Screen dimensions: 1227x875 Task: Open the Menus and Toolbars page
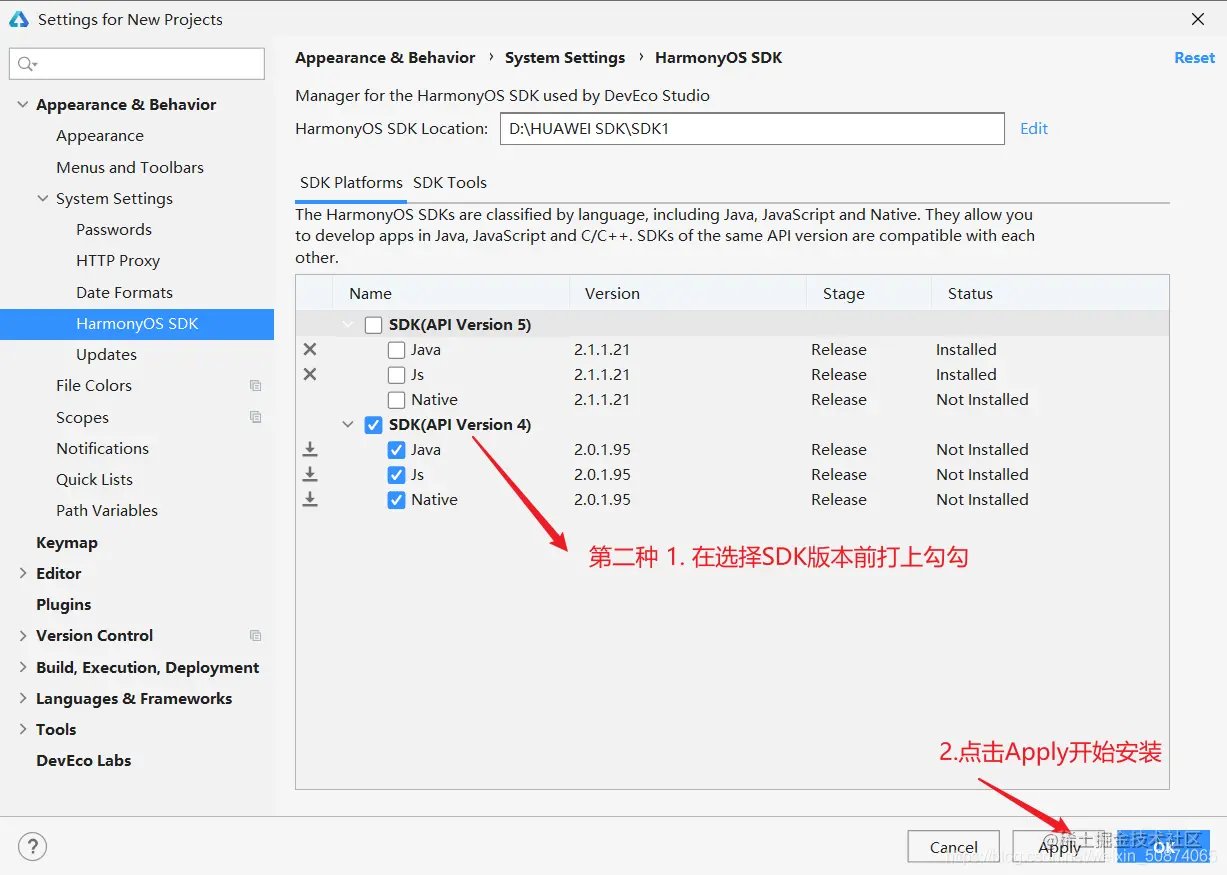point(130,167)
